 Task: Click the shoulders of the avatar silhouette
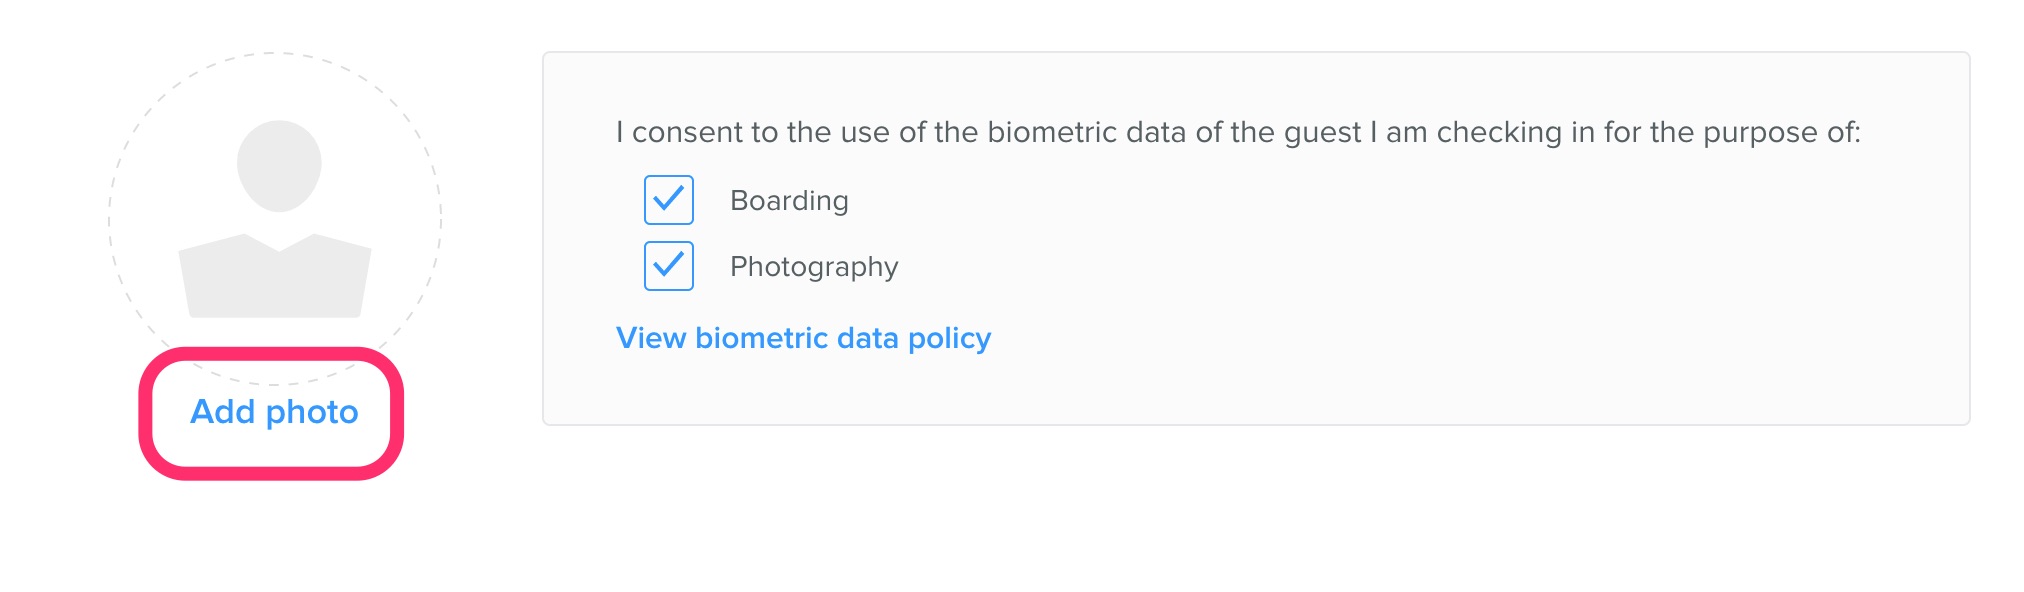point(275,276)
